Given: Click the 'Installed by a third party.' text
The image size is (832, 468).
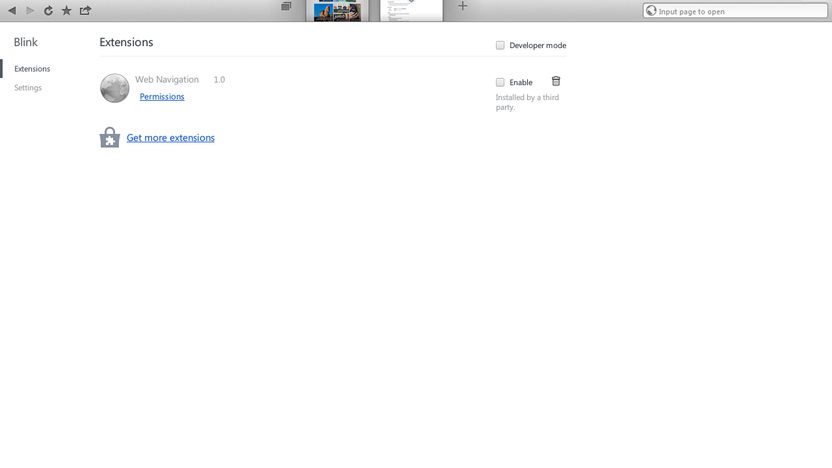Looking at the screenshot, I should coord(527,102).
